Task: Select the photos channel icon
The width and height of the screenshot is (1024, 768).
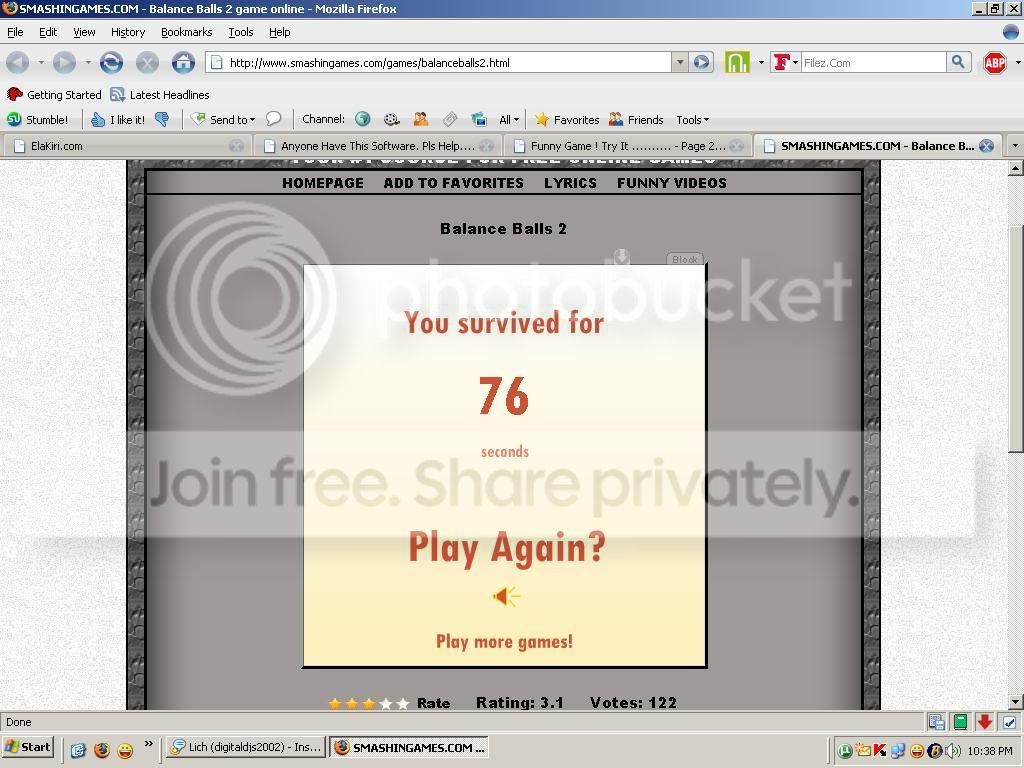Action: click(x=479, y=119)
